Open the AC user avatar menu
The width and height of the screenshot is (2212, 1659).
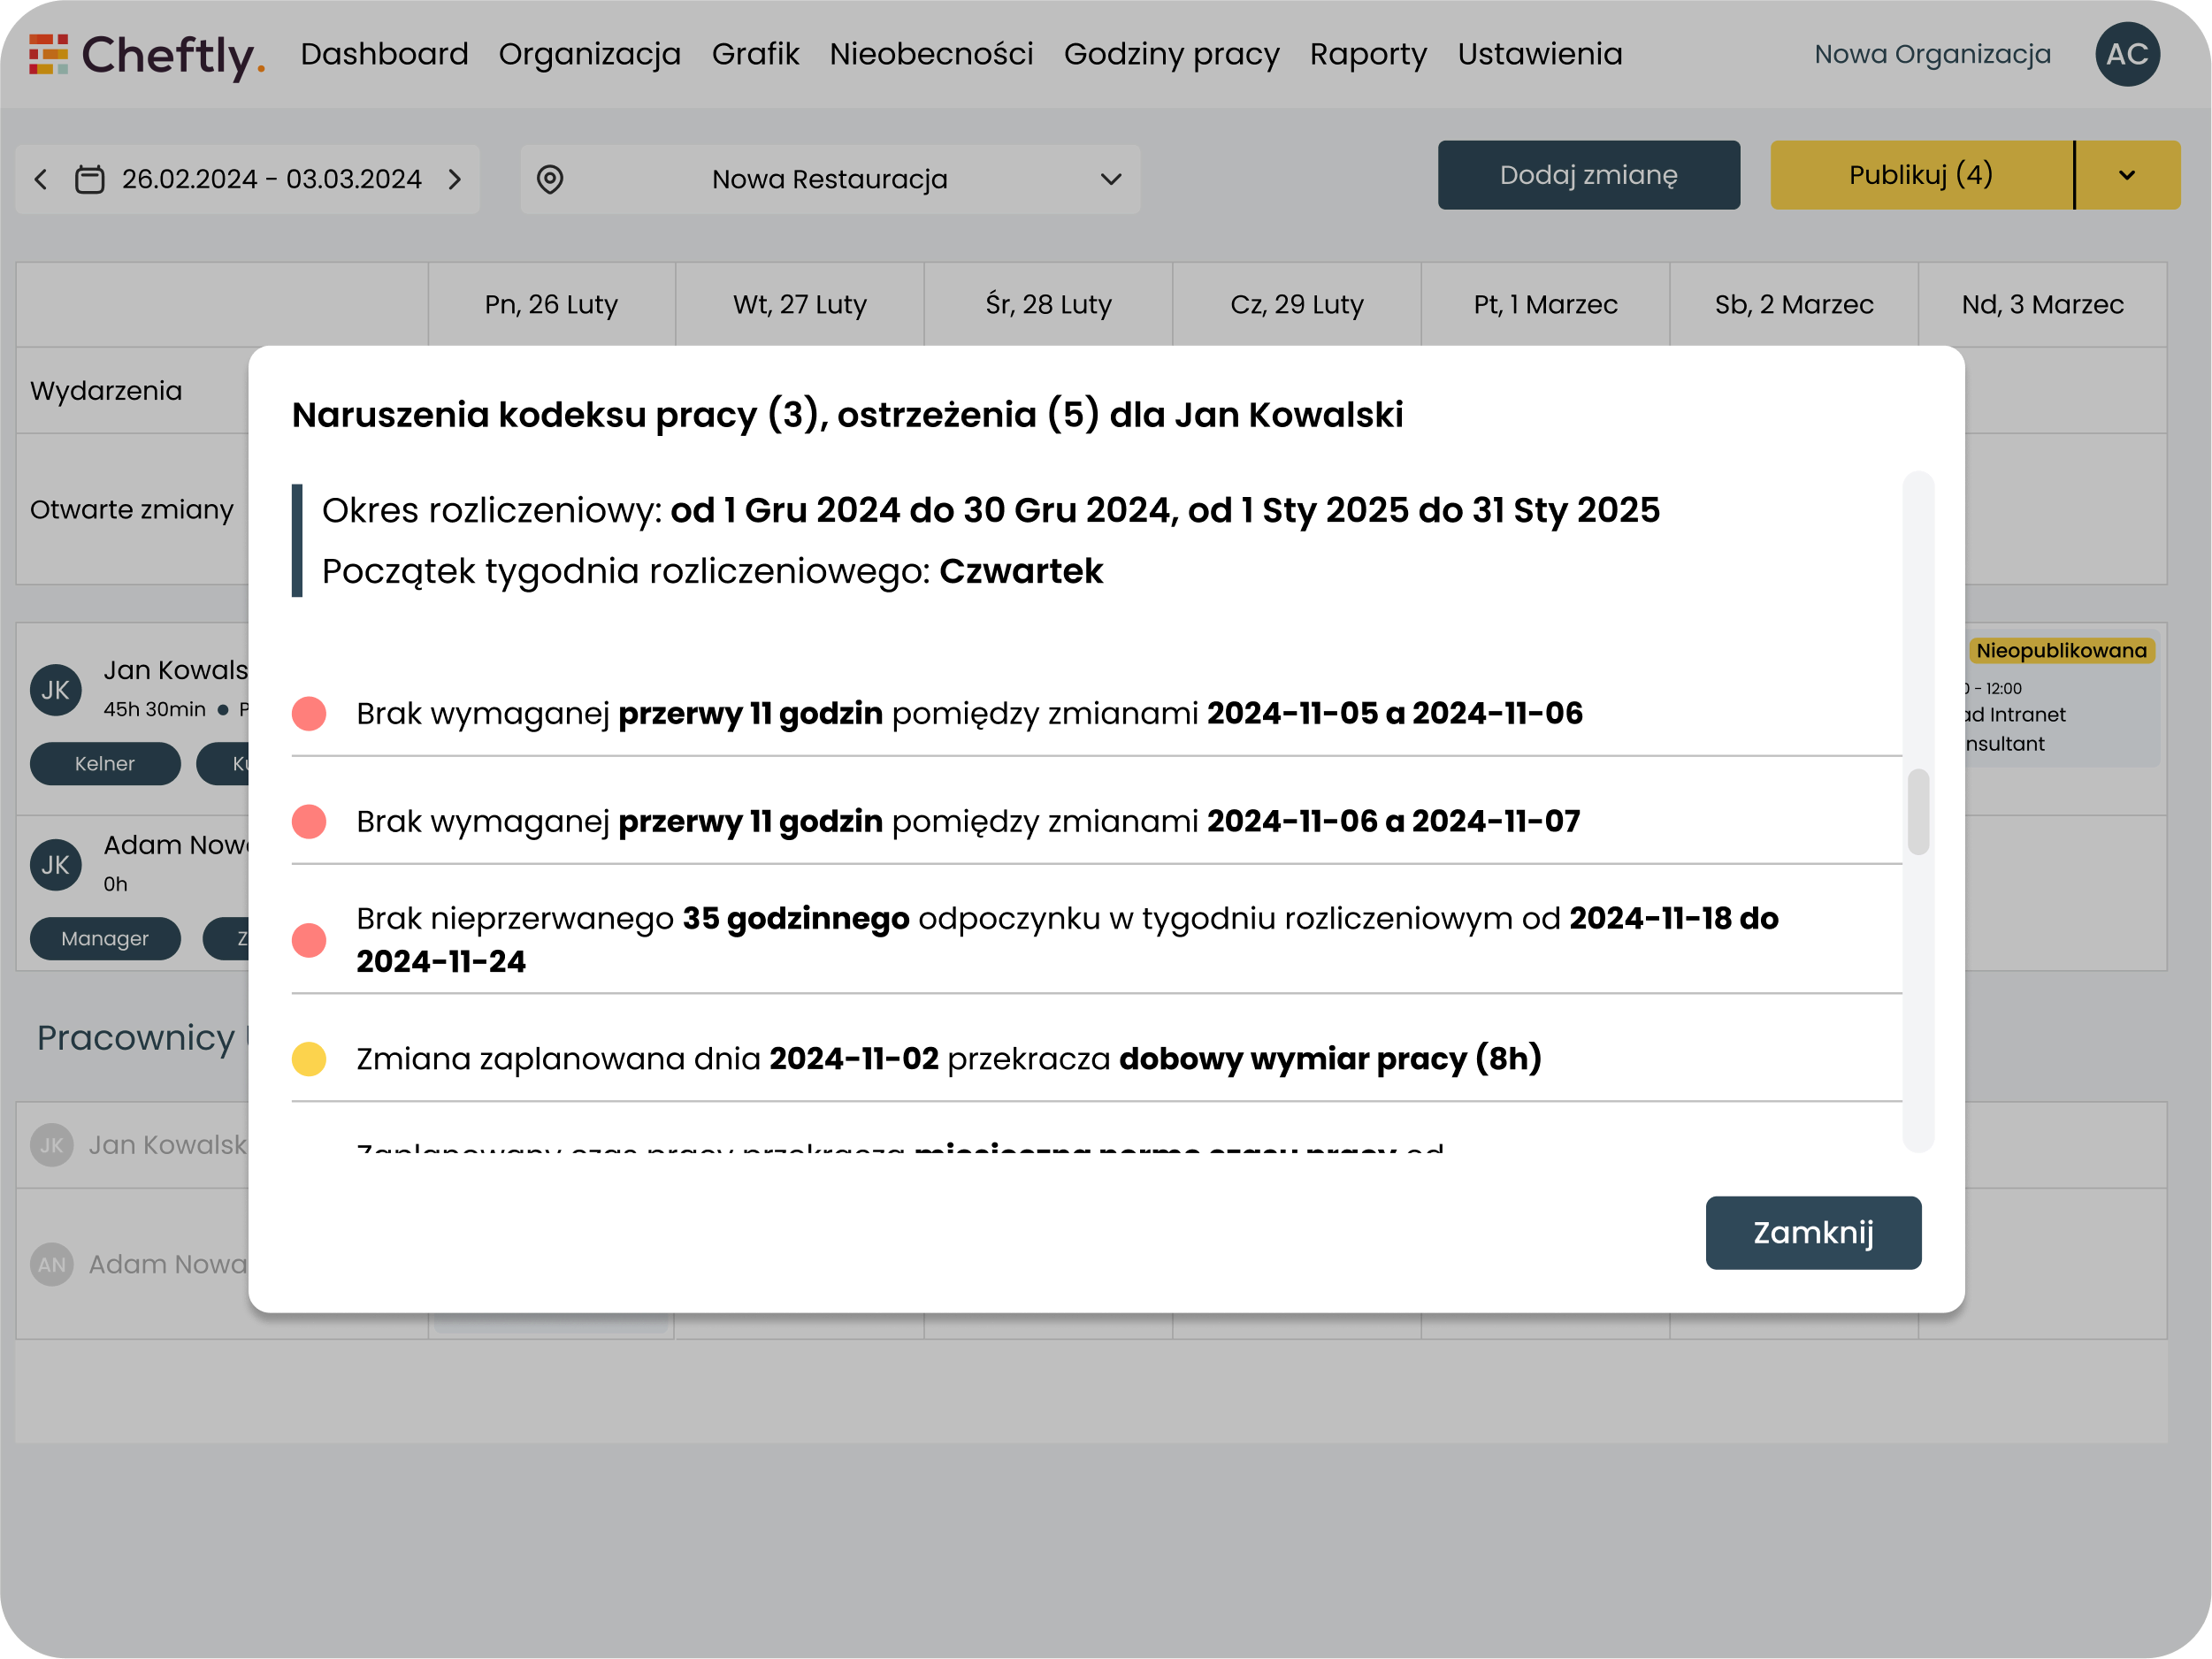(2127, 54)
